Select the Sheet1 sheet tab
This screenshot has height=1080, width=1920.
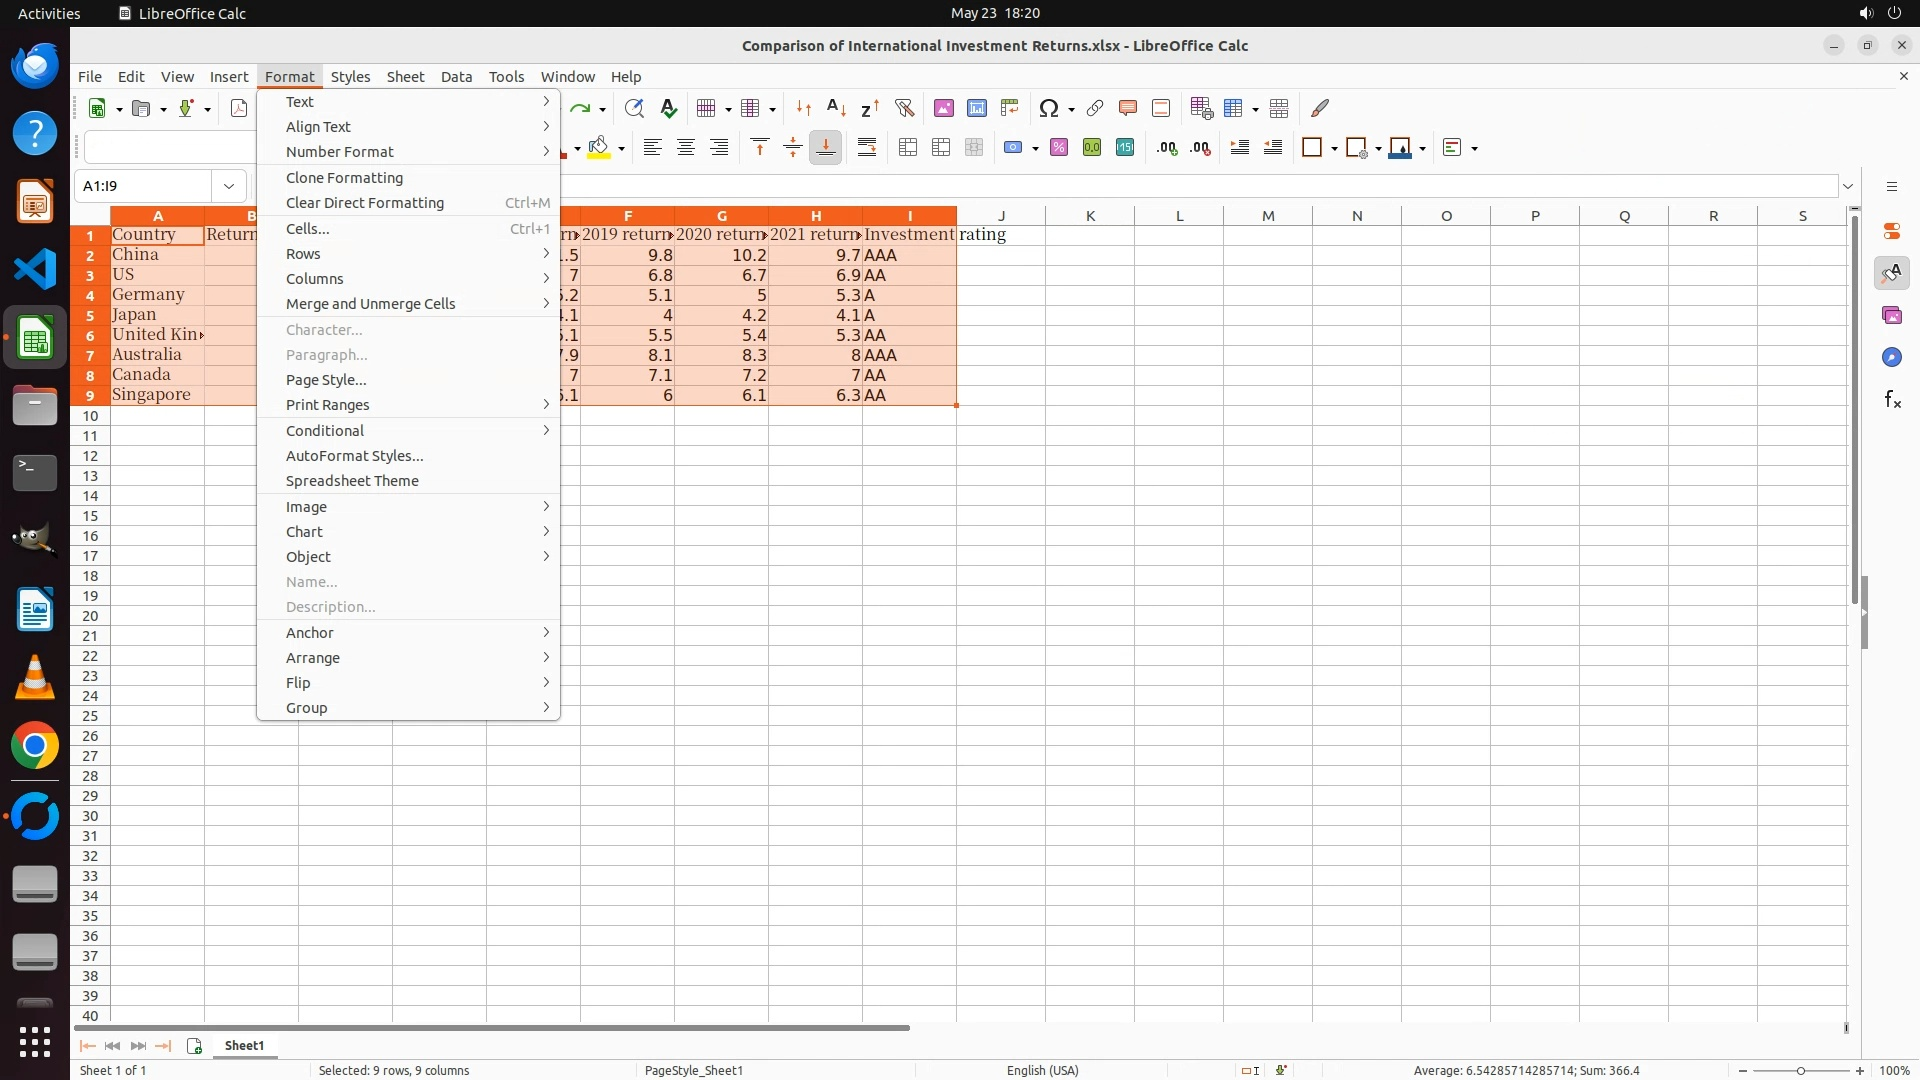pos(244,1046)
